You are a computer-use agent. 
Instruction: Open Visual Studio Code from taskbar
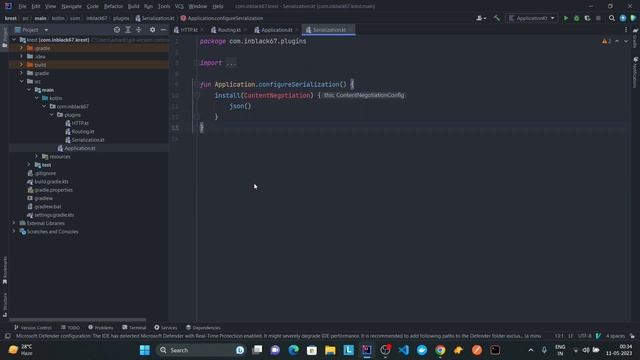tap(403, 350)
